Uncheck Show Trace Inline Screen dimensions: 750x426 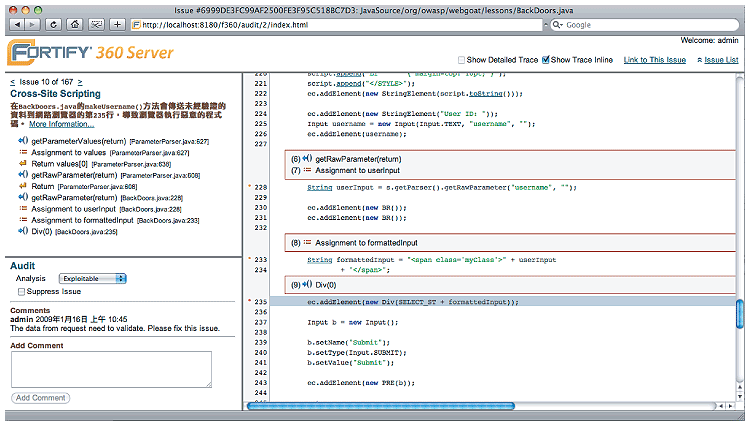coord(545,60)
